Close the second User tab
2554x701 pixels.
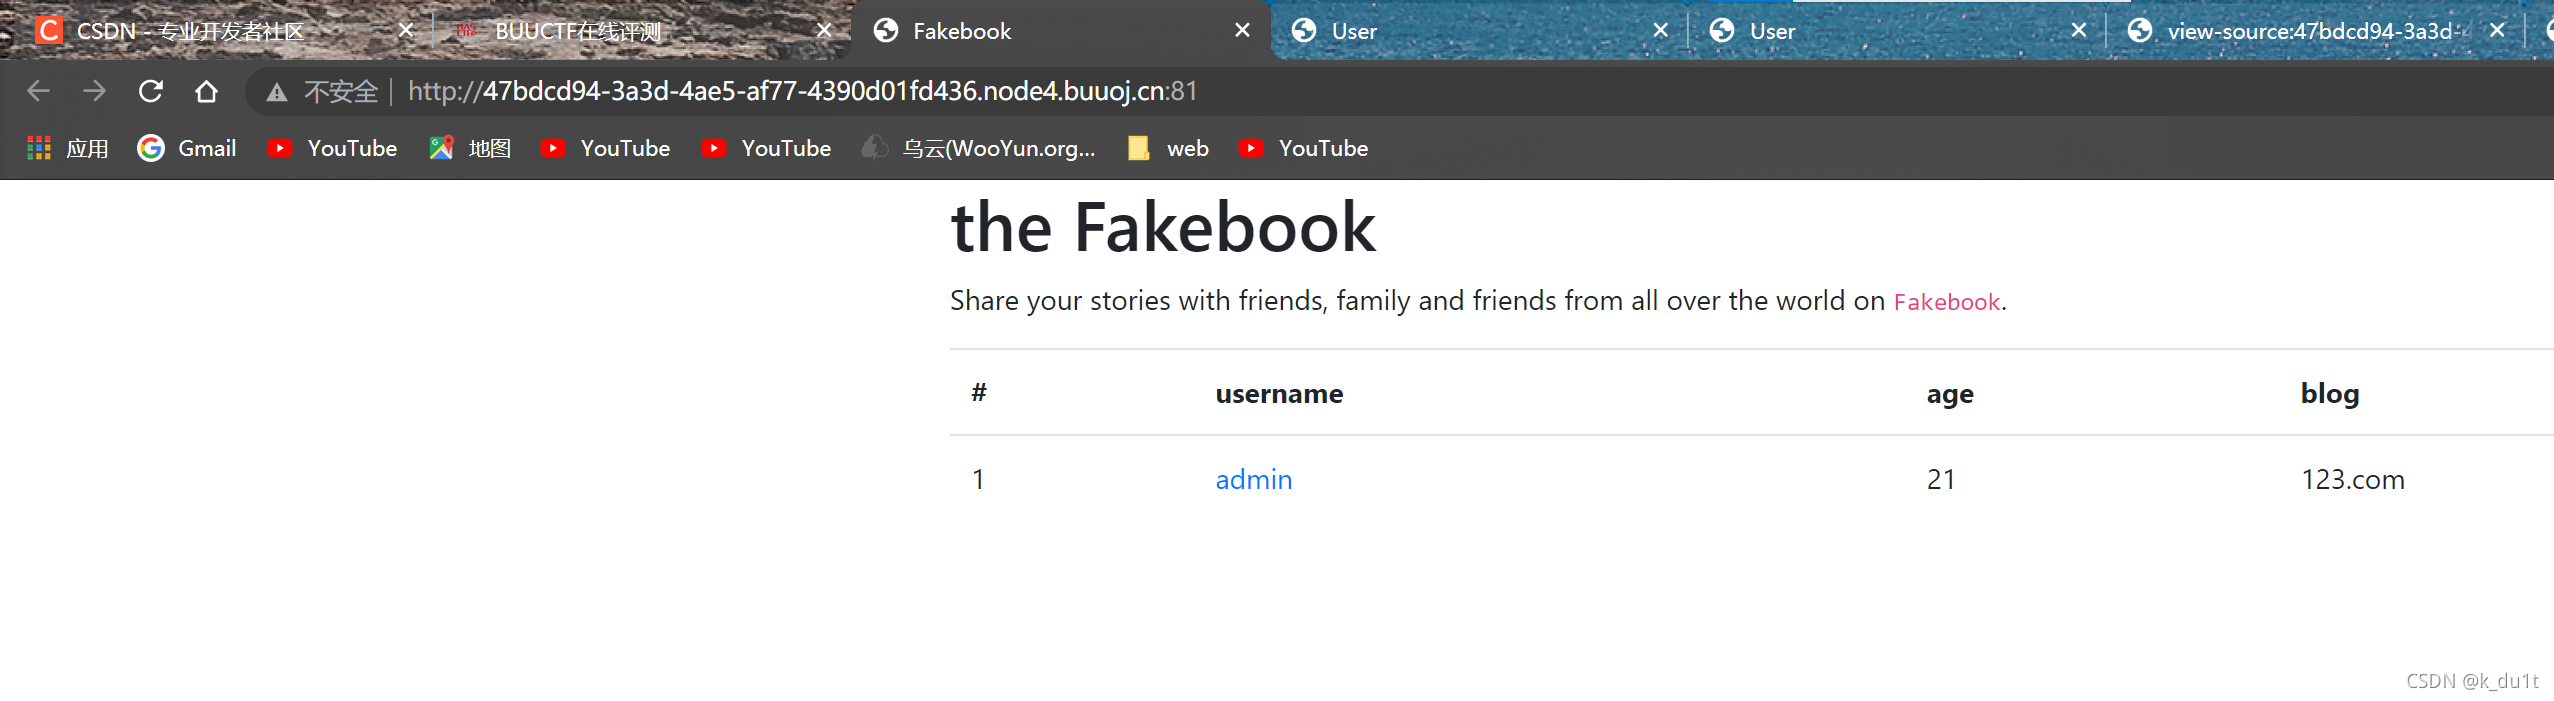click(x=2078, y=31)
